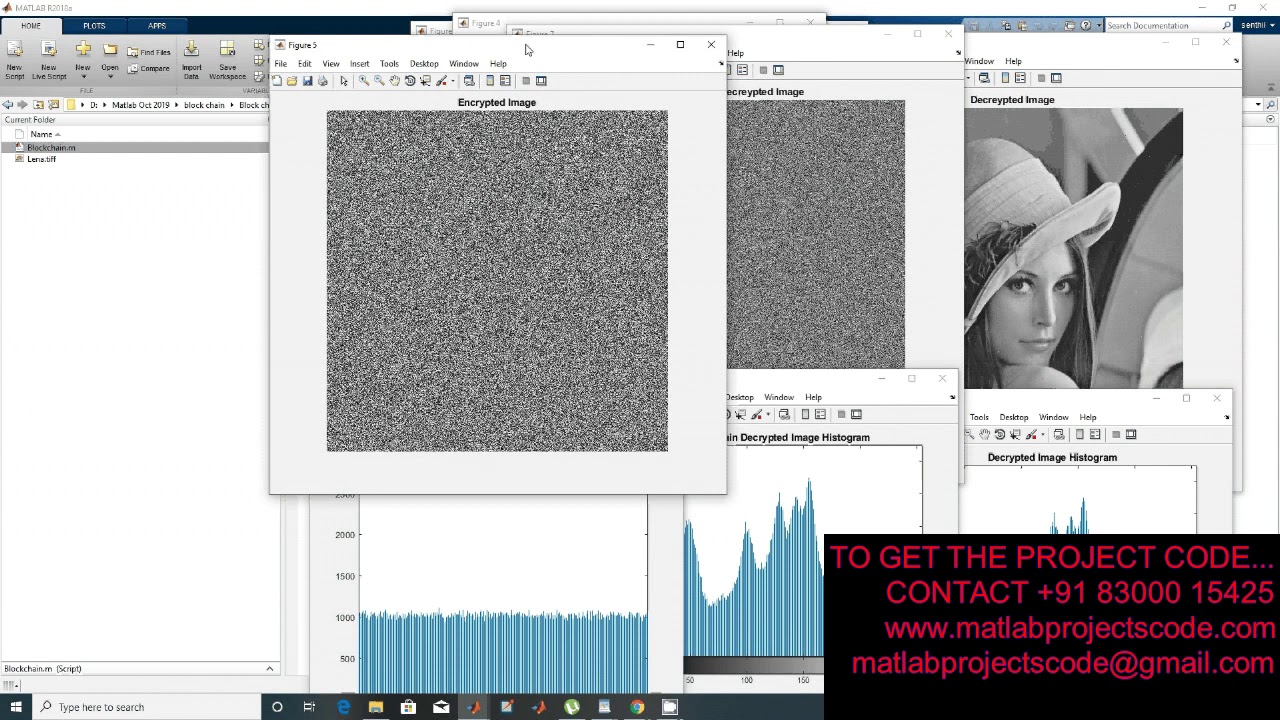Viewport: 1280px width, 720px height.
Task: Click Show Plot Tools in Decrypted Image Histogram figure
Action: (1131, 434)
